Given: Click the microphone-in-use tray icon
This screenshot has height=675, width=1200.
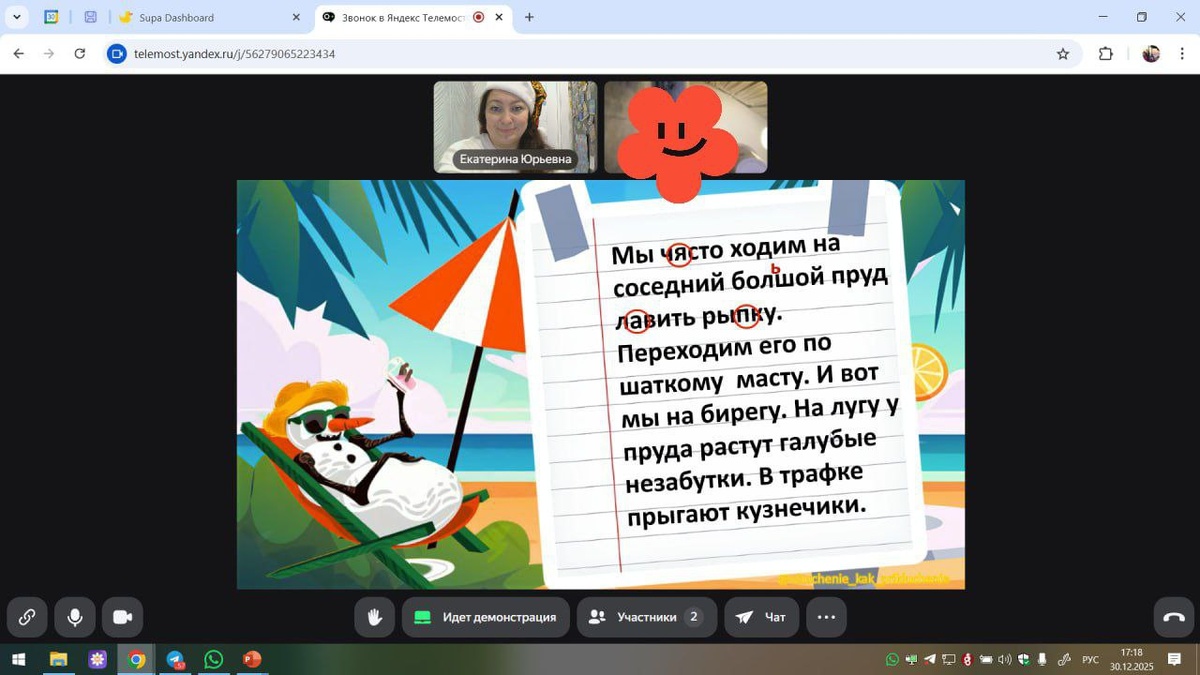Looking at the screenshot, I should click(x=1042, y=660).
